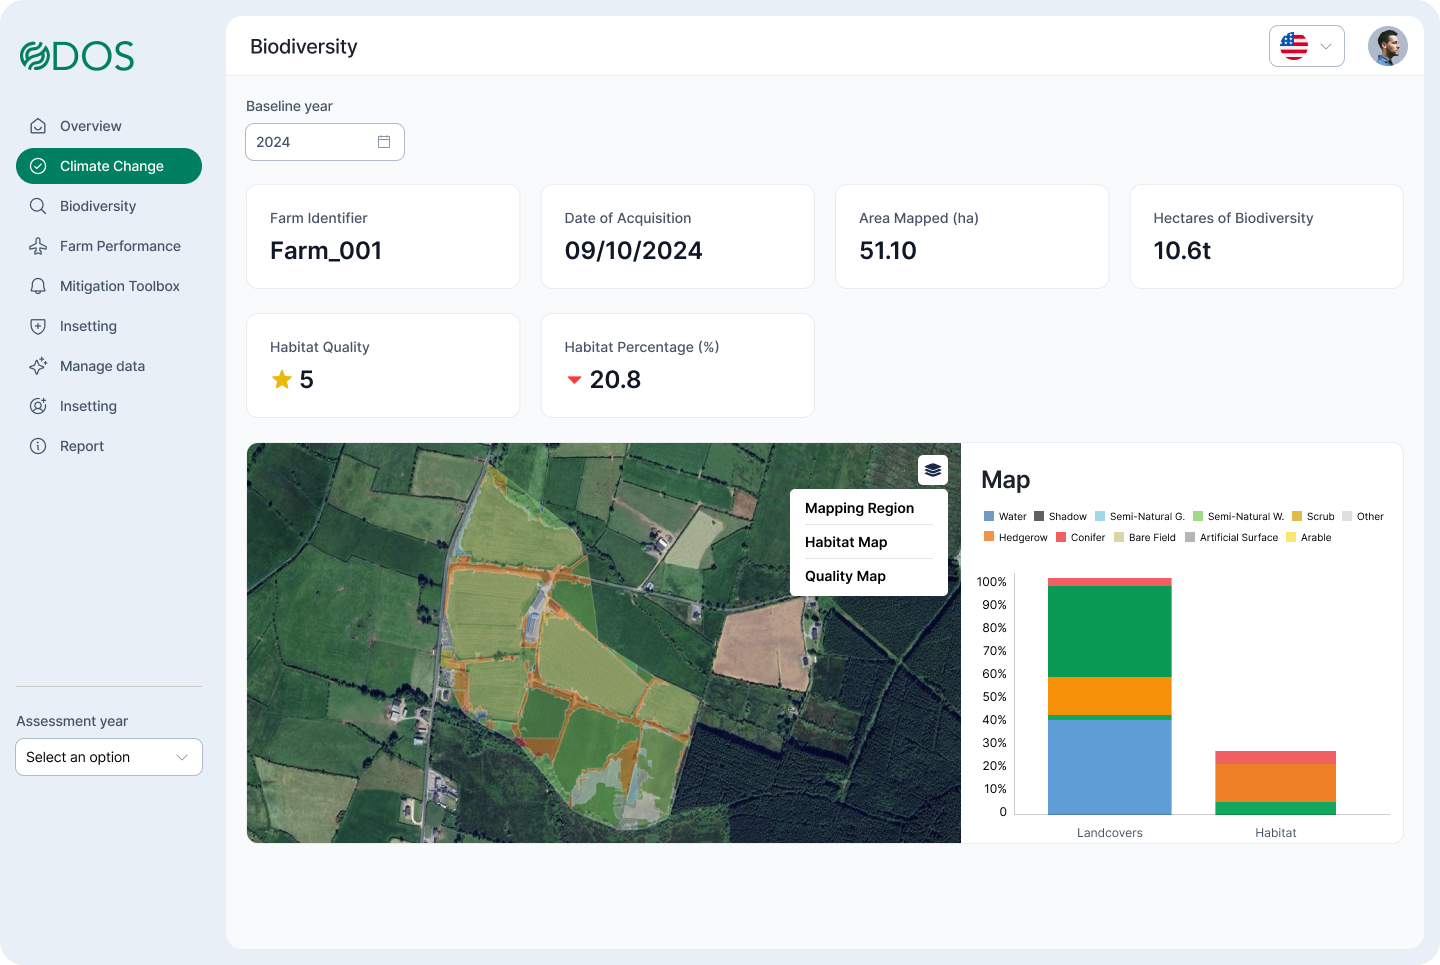The height and width of the screenshot is (965, 1440).
Task: Click the Baseline year 2024 input
Action: point(325,142)
